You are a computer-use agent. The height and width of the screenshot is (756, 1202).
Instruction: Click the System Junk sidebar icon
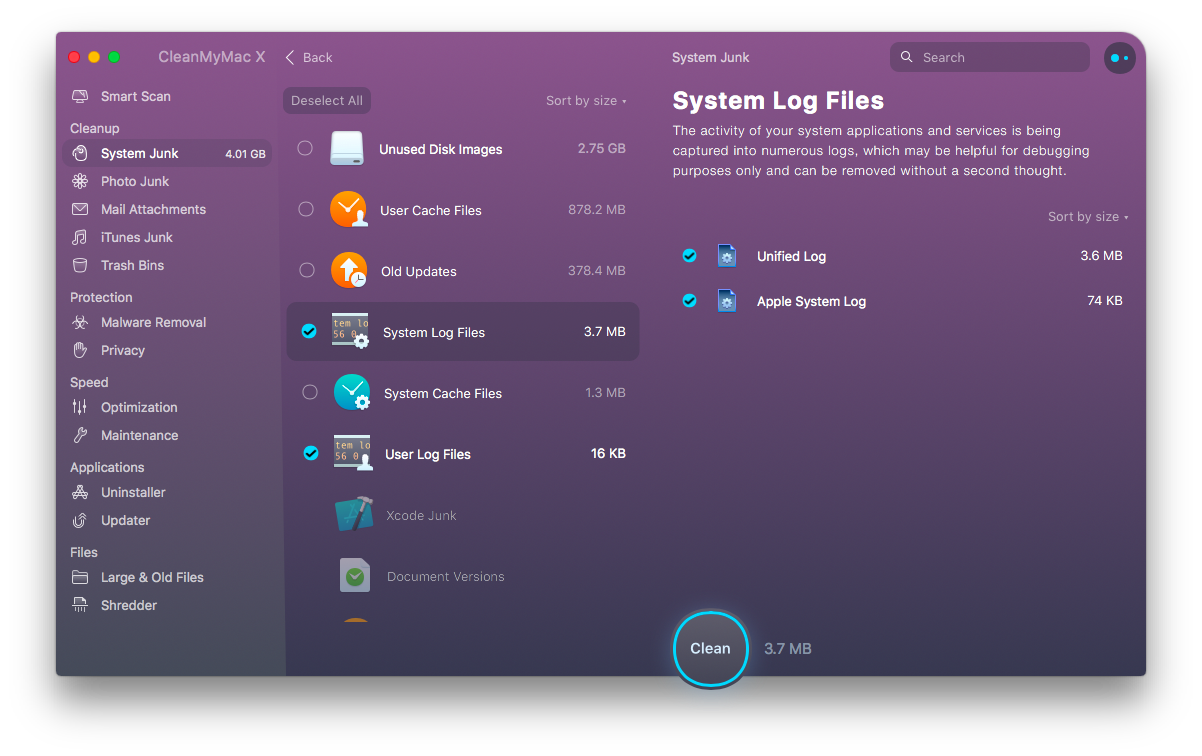tap(80, 154)
